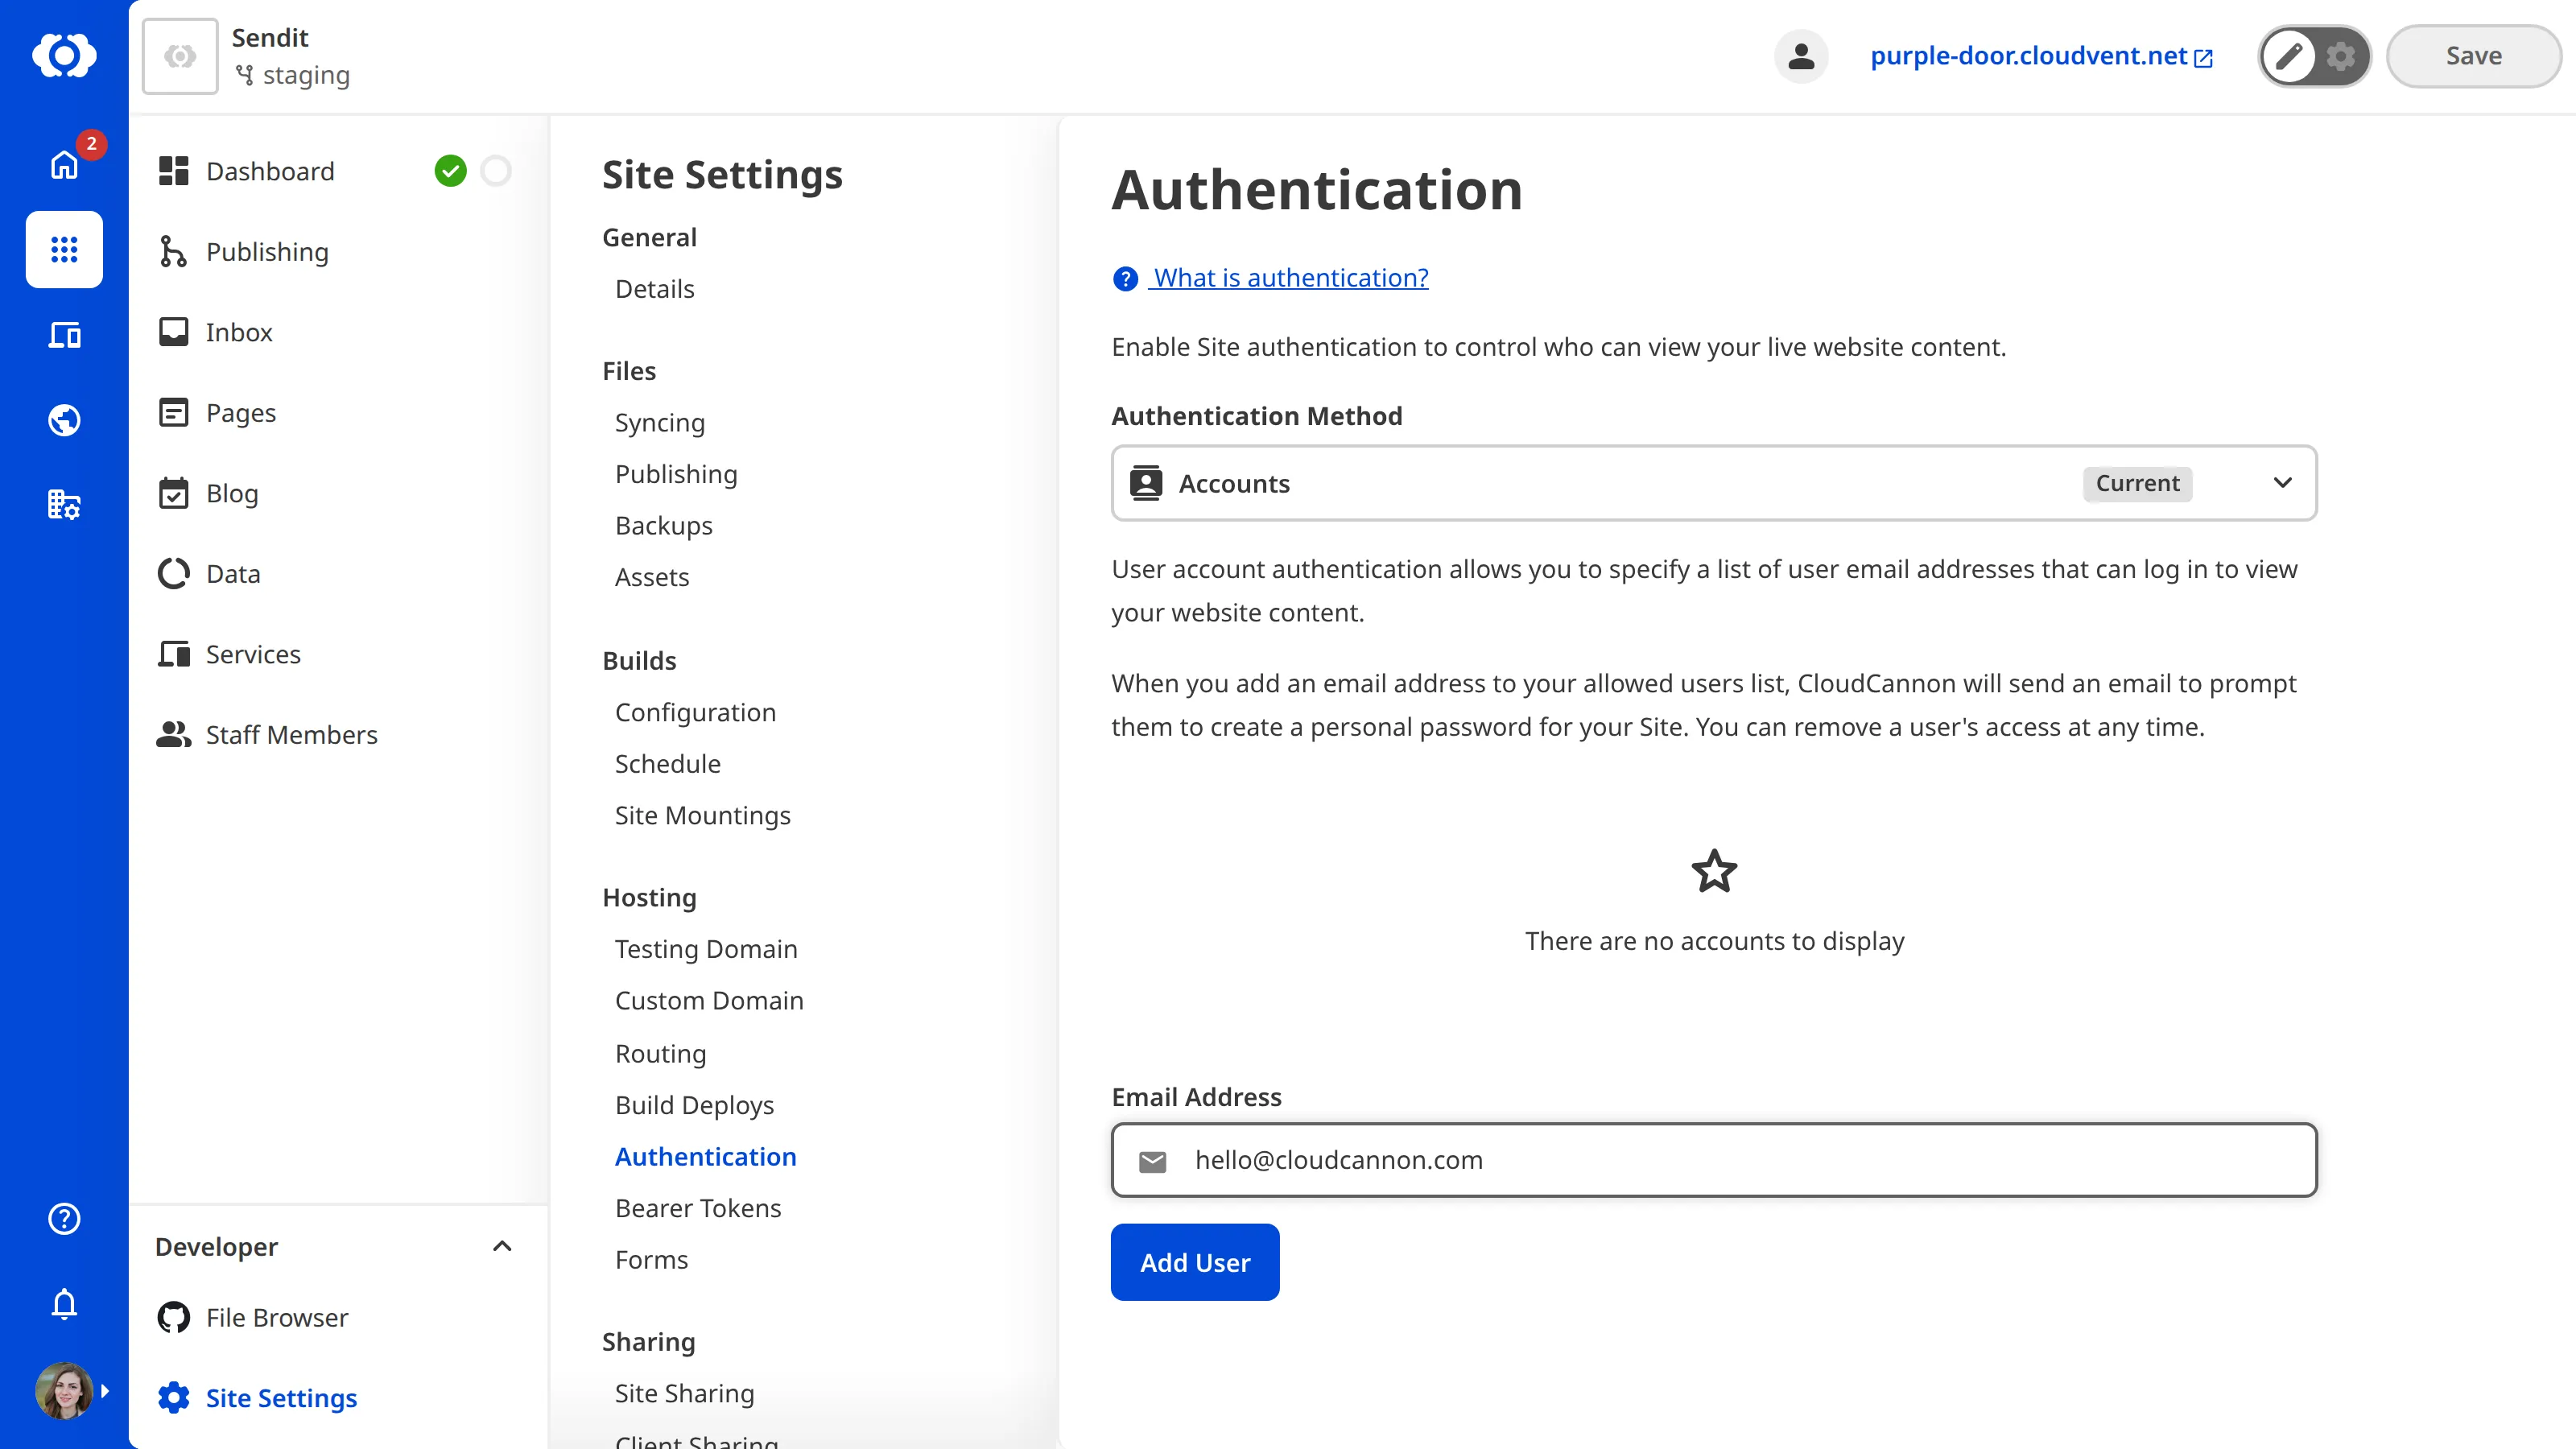Open Assets settings
Screen dimensions: 2576x1449
click(x=652, y=577)
